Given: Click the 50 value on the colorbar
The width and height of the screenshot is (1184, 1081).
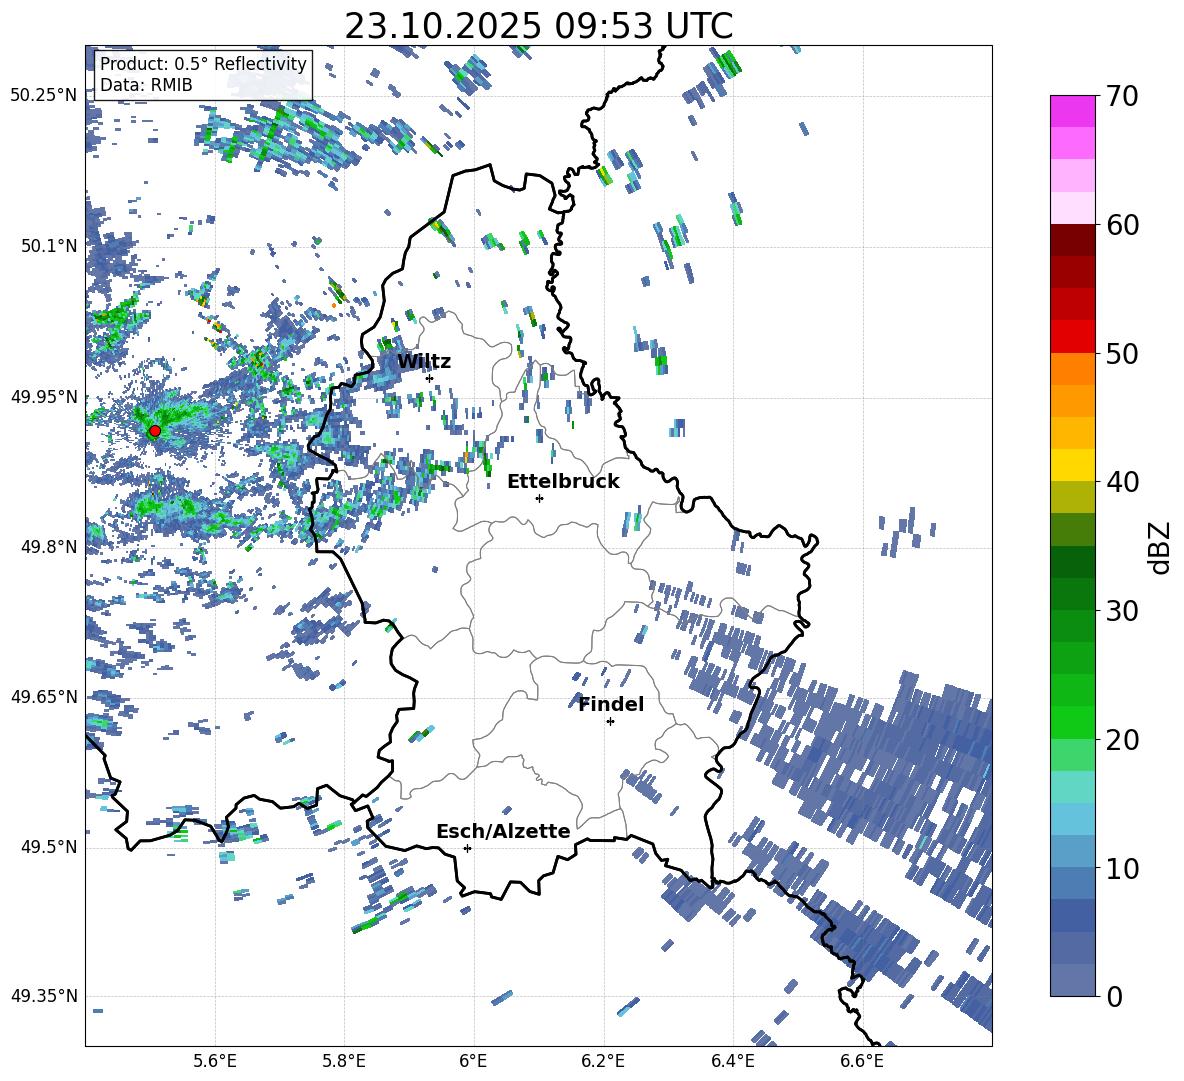Looking at the screenshot, I should (1122, 354).
